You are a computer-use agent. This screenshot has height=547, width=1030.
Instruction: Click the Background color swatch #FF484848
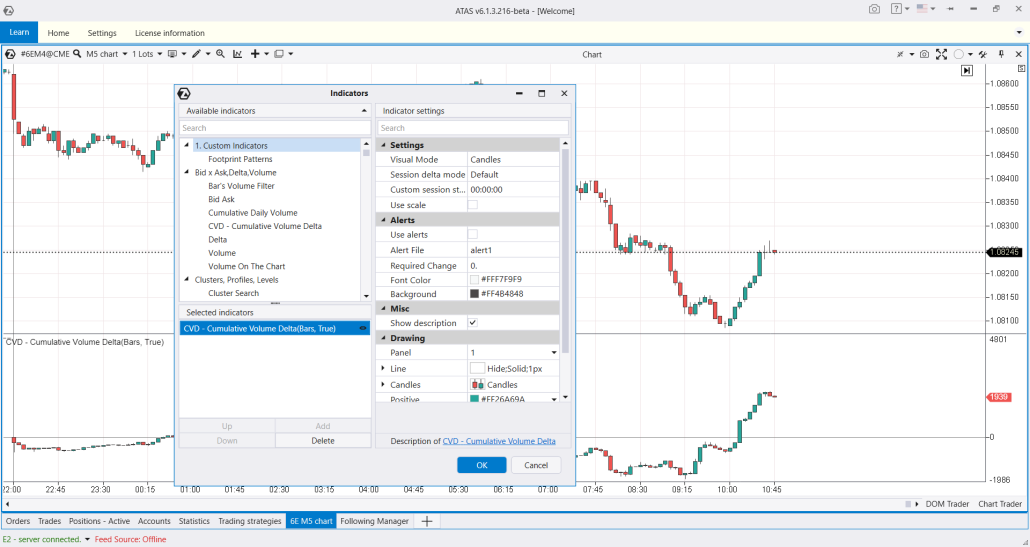[x=475, y=294]
